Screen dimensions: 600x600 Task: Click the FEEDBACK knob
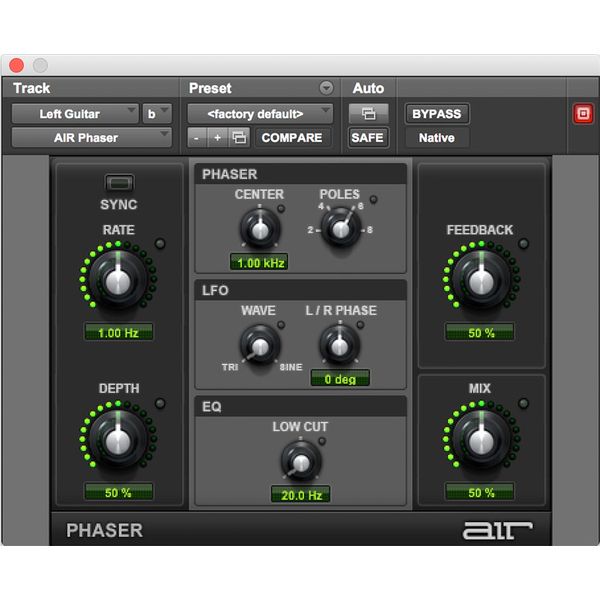tap(481, 280)
